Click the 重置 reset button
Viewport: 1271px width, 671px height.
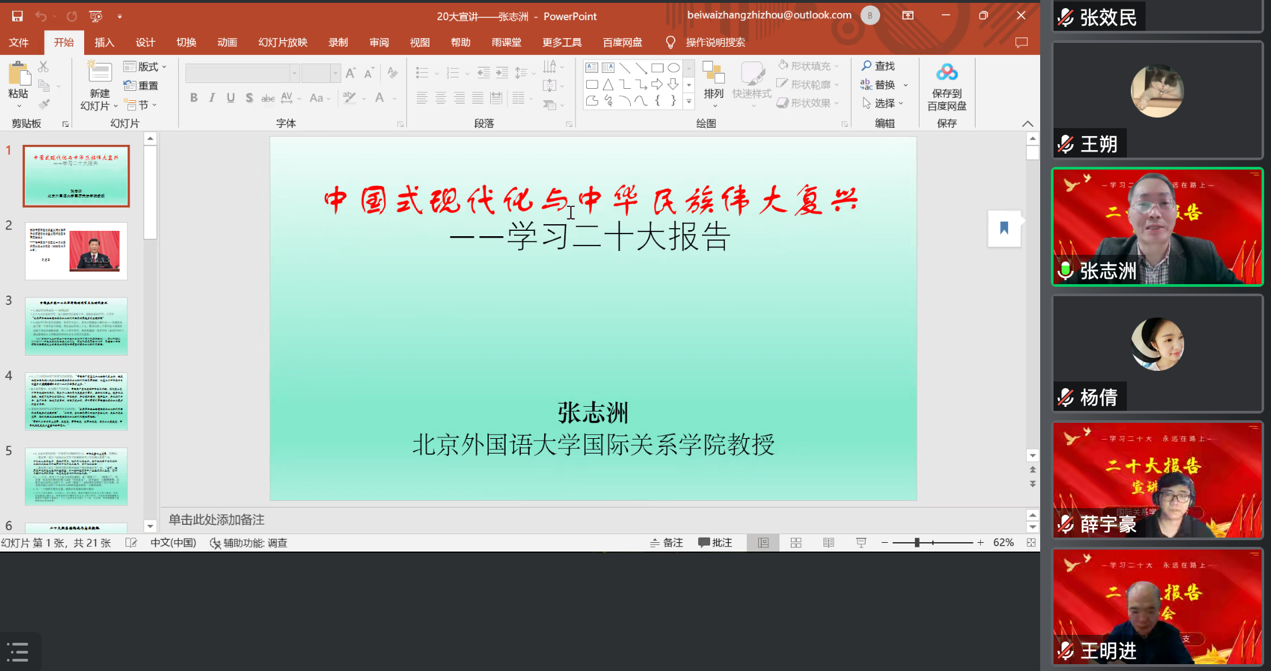coord(141,86)
